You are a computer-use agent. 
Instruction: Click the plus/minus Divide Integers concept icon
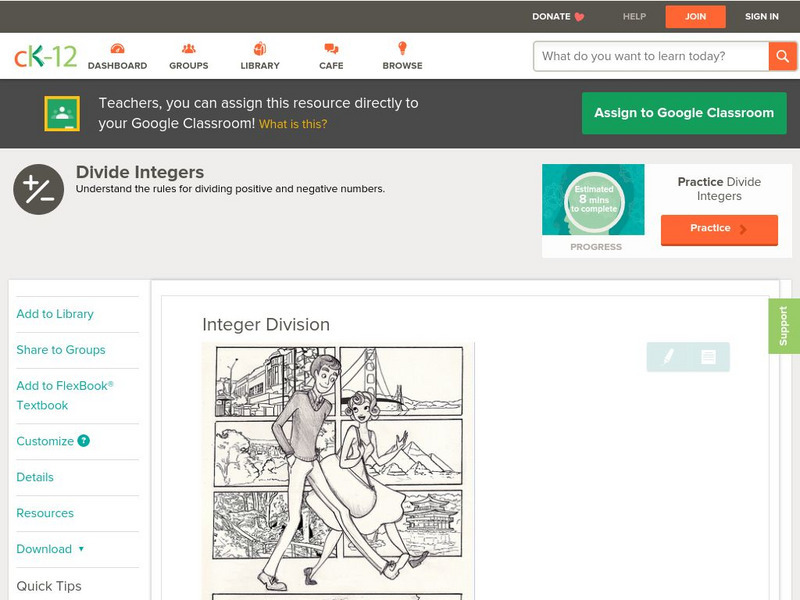tap(39, 189)
